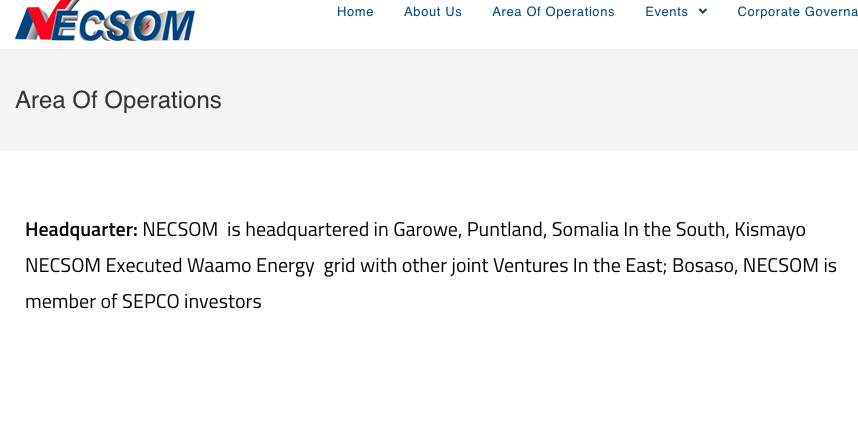Click the Area Of Operations page heading
The height and width of the screenshot is (422, 858).
pyautogui.click(x=118, y=100)
